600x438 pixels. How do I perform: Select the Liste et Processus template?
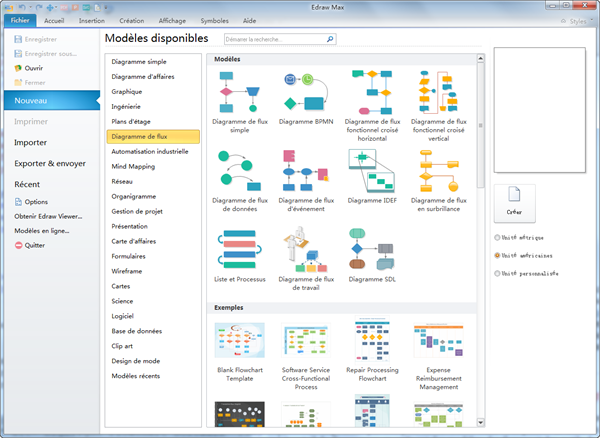[x=240, y=256]
